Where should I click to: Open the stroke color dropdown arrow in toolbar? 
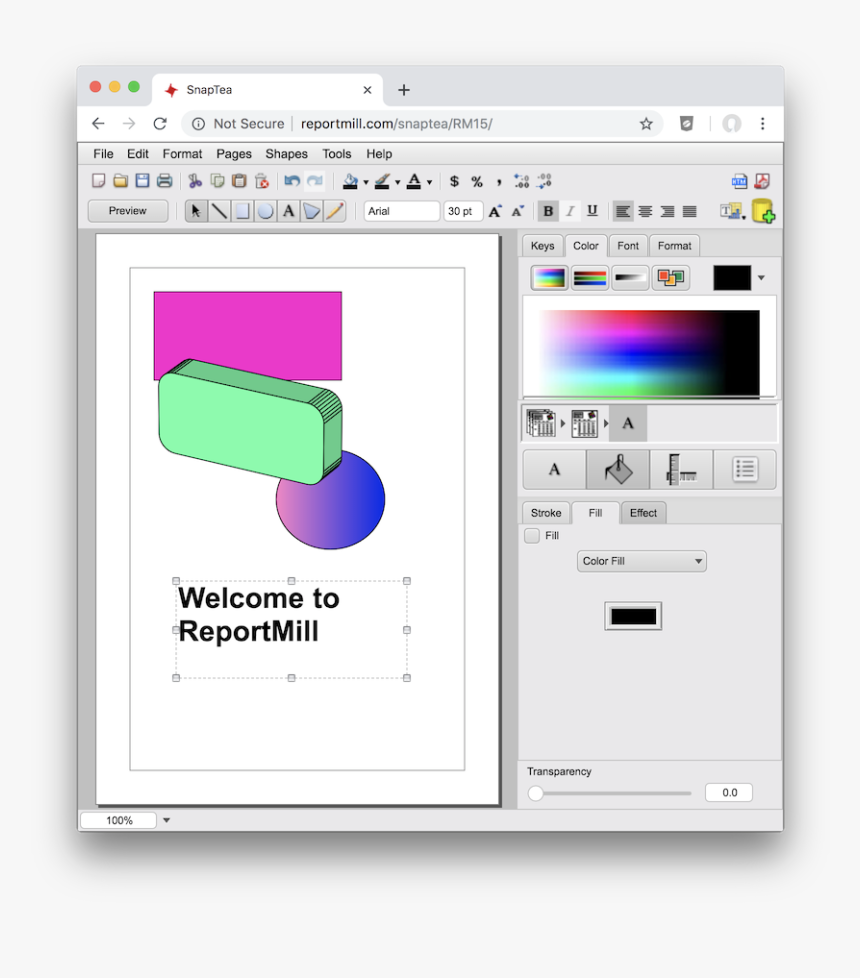[397, 182]
